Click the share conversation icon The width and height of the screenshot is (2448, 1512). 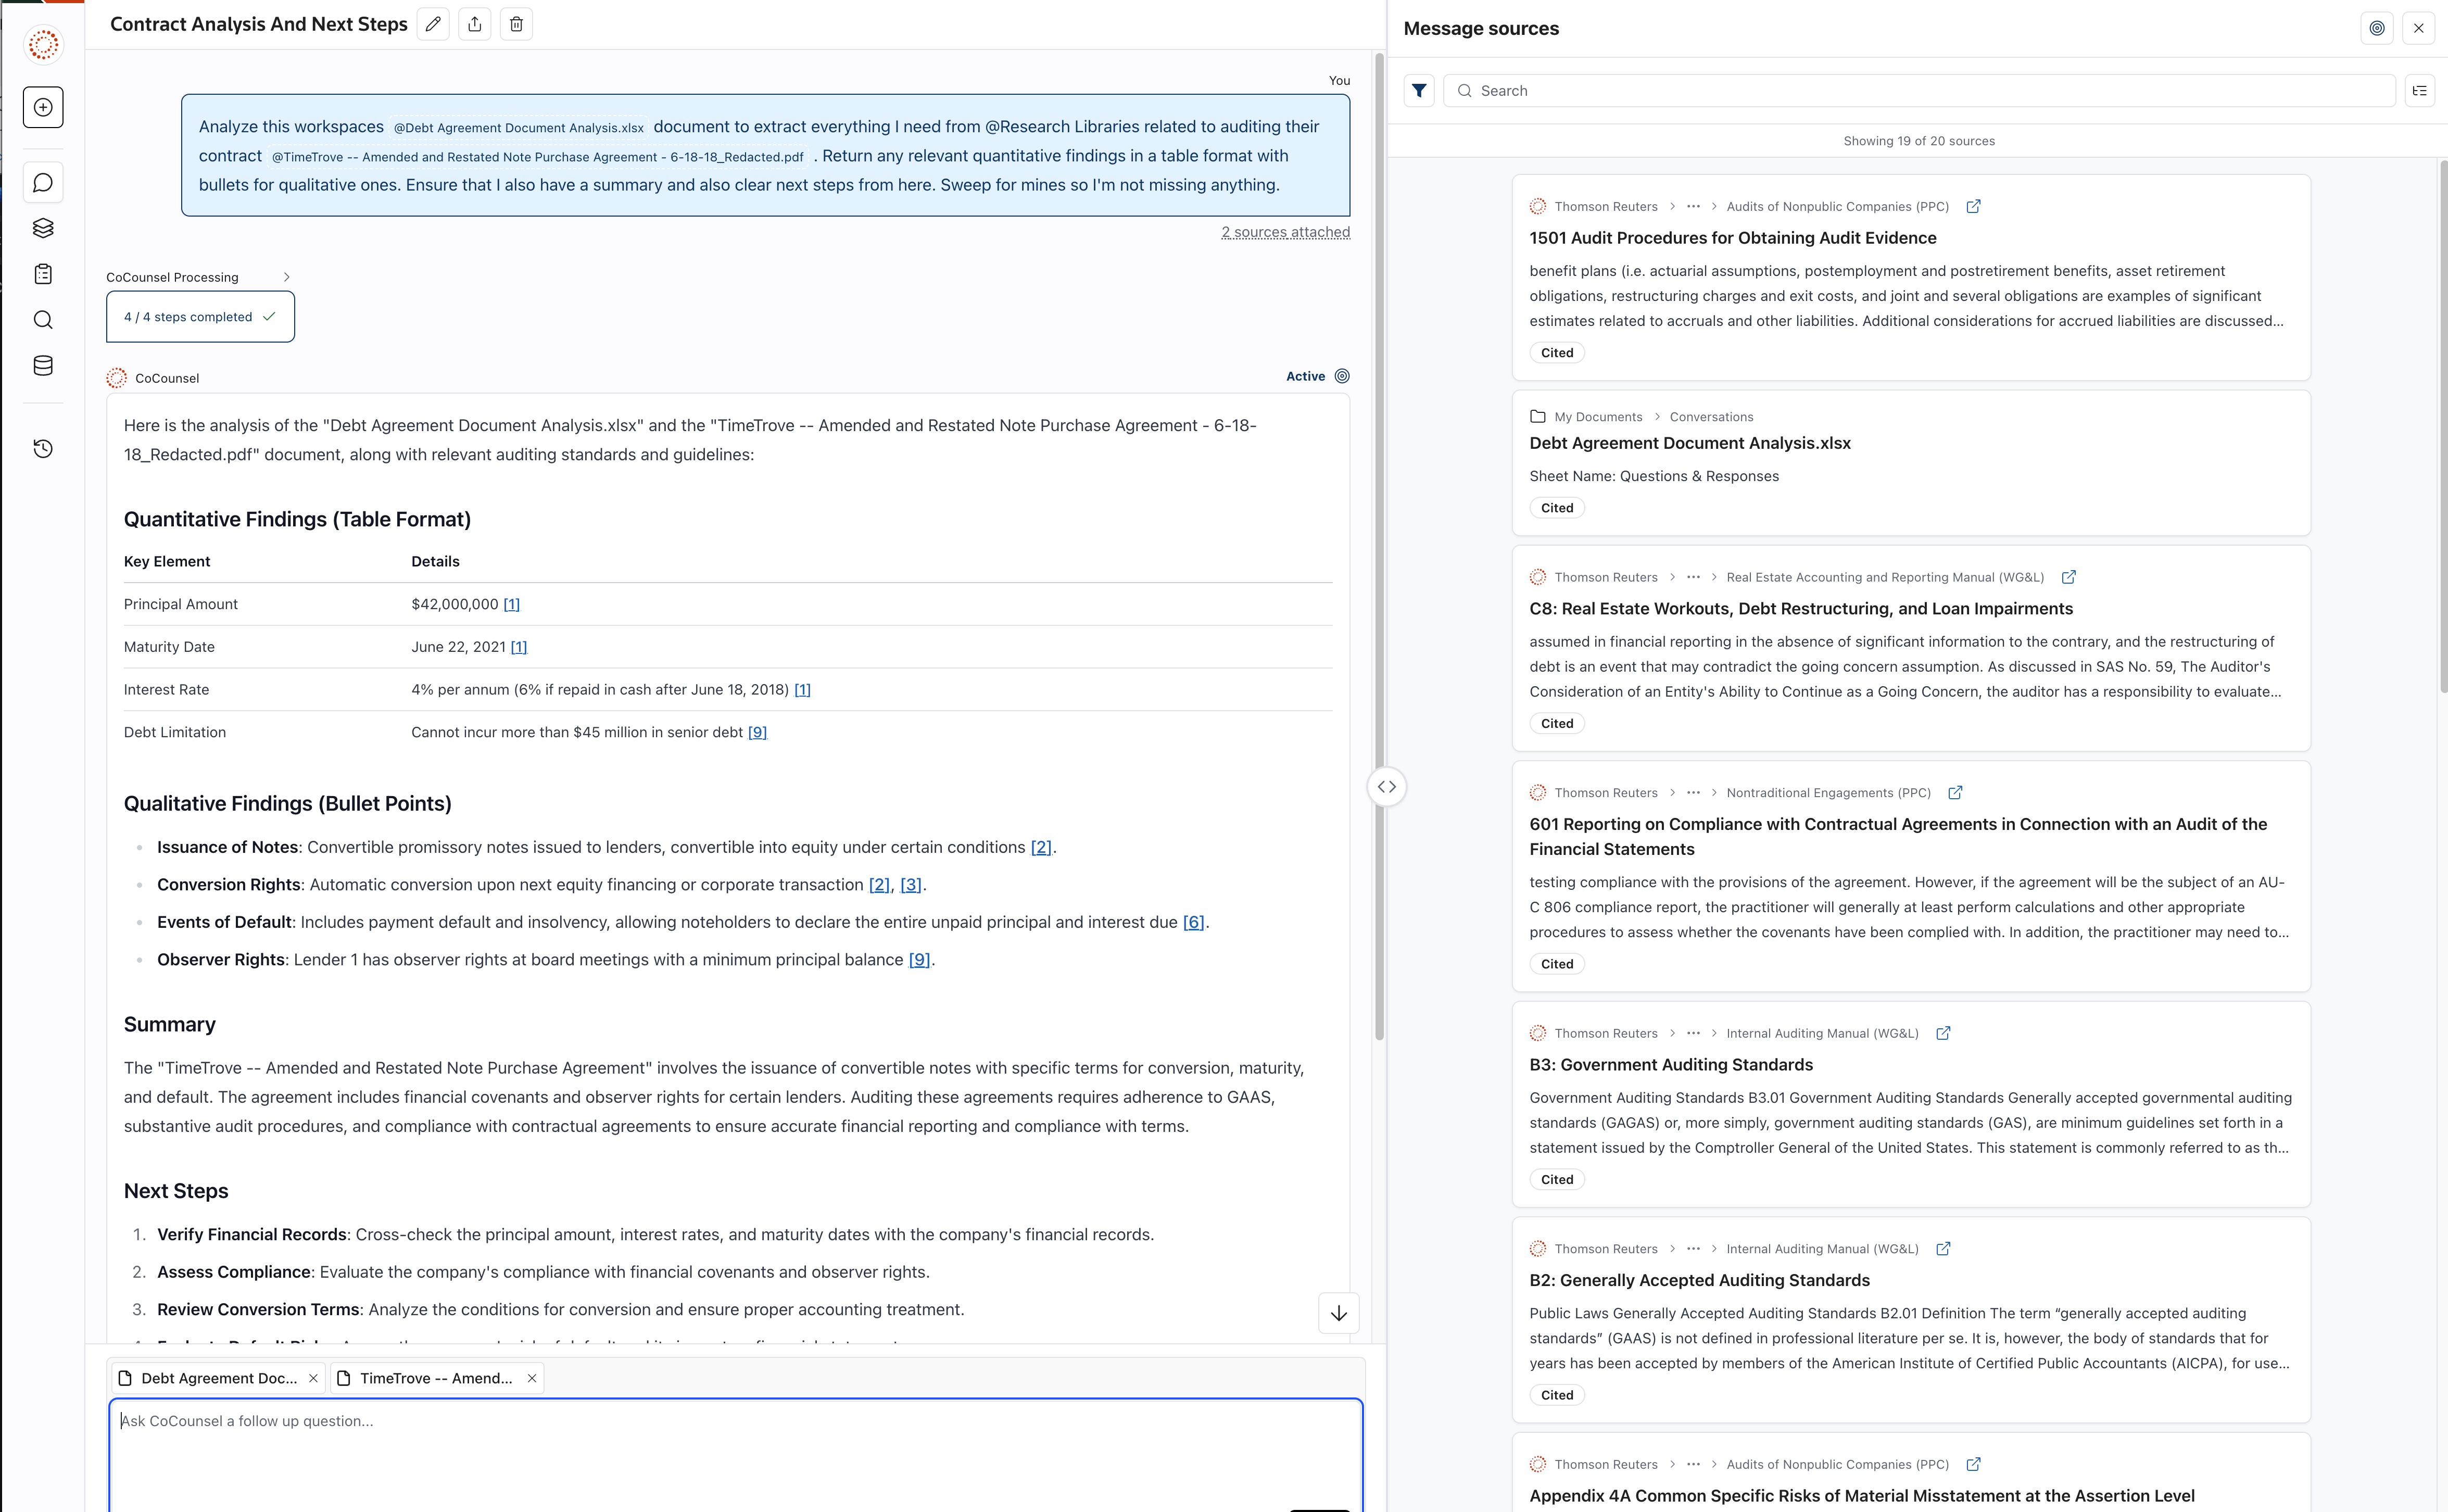click(475, 24)
